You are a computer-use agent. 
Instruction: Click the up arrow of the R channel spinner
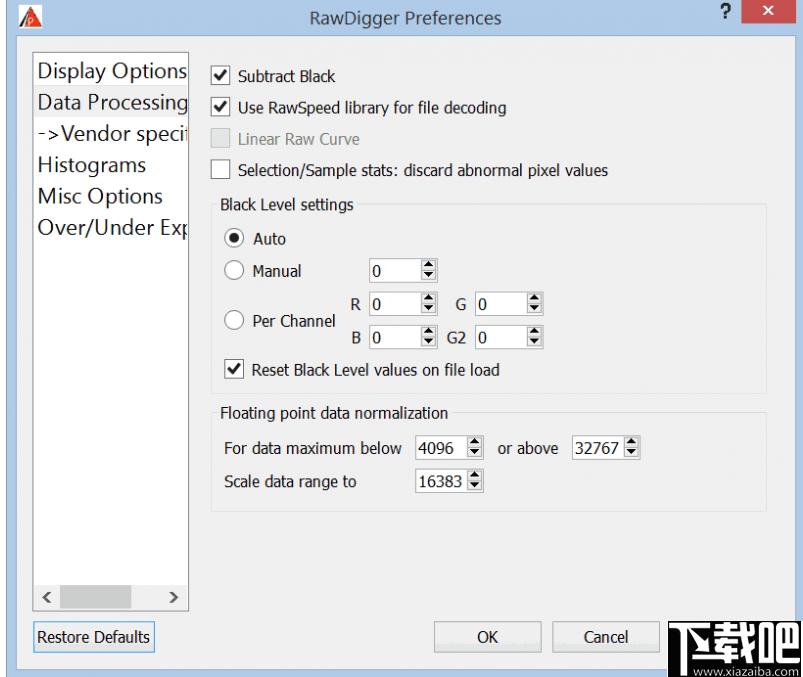coord(429,298)
